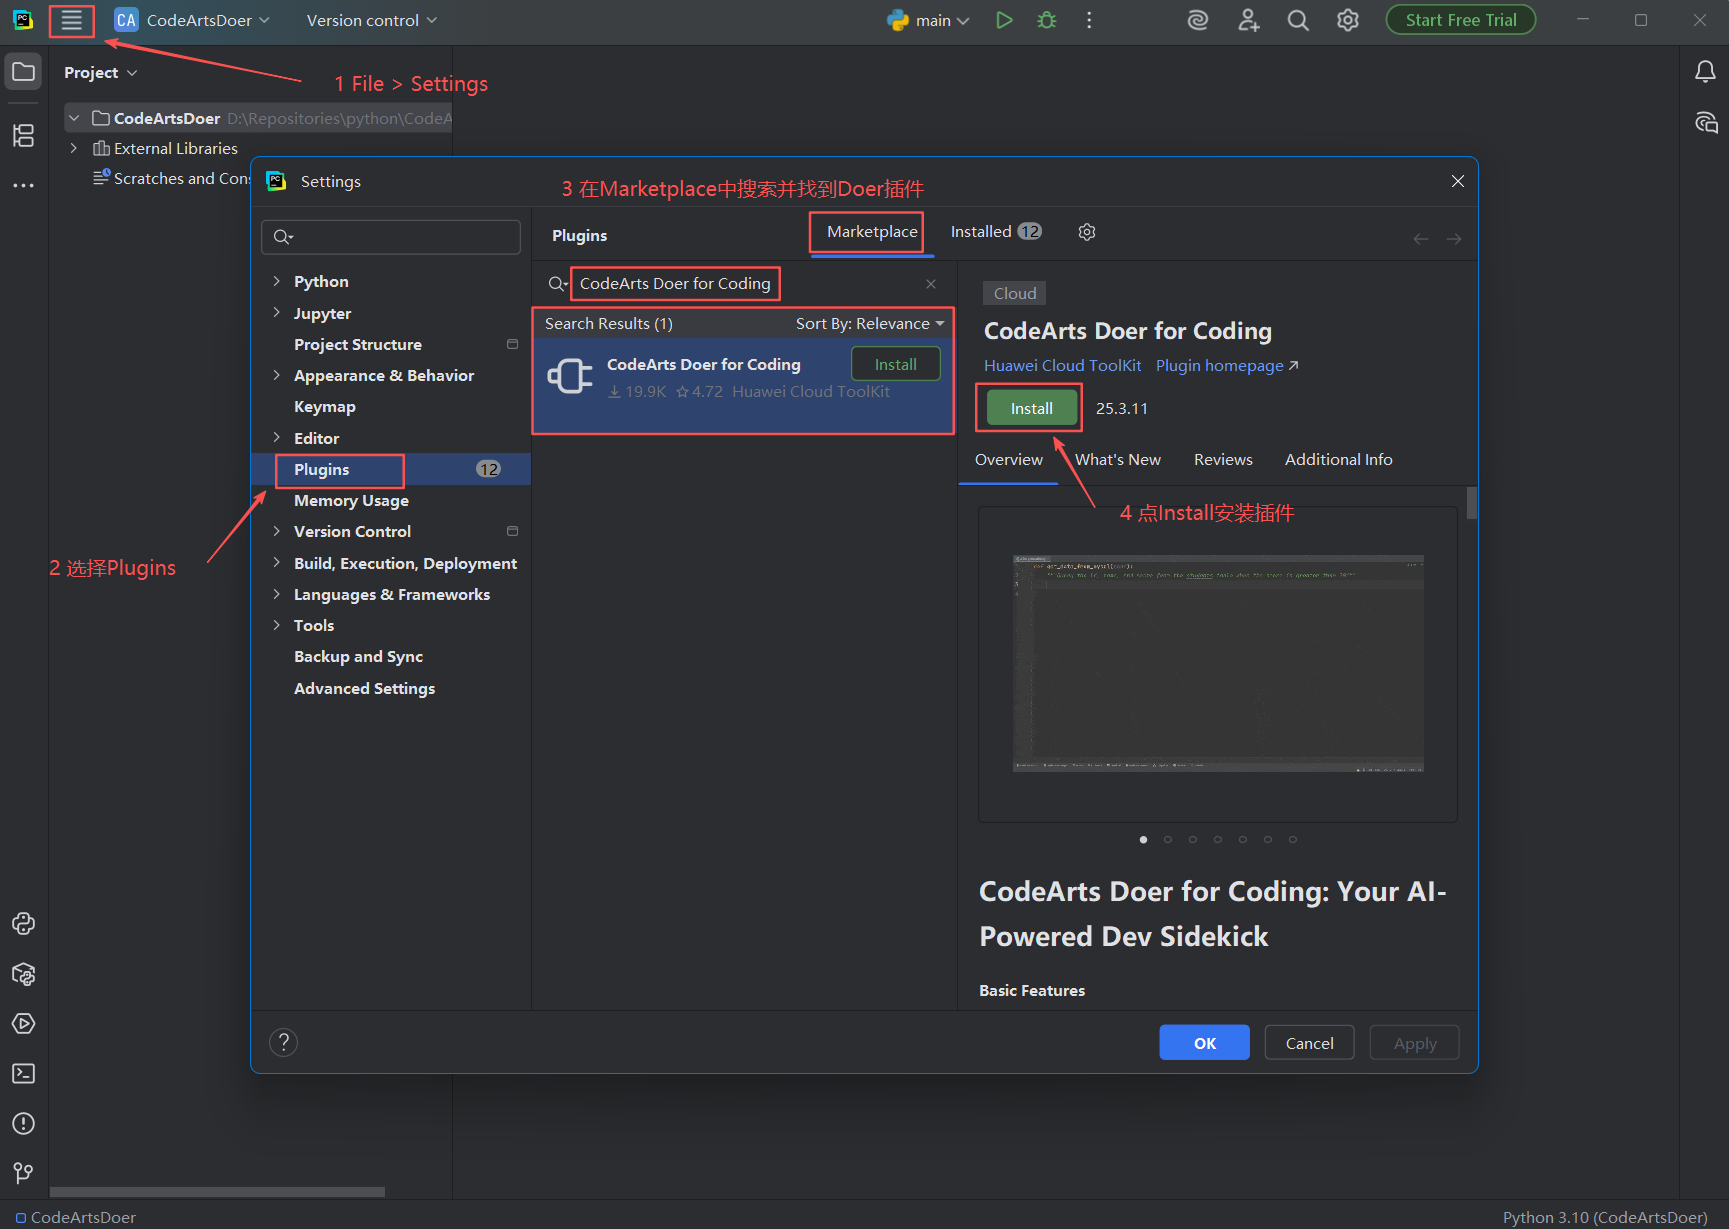Select Plugins in settings tree
The height and width of the screenshot is (1229, 1729).
pyautogui.click(x=391, y=470)
